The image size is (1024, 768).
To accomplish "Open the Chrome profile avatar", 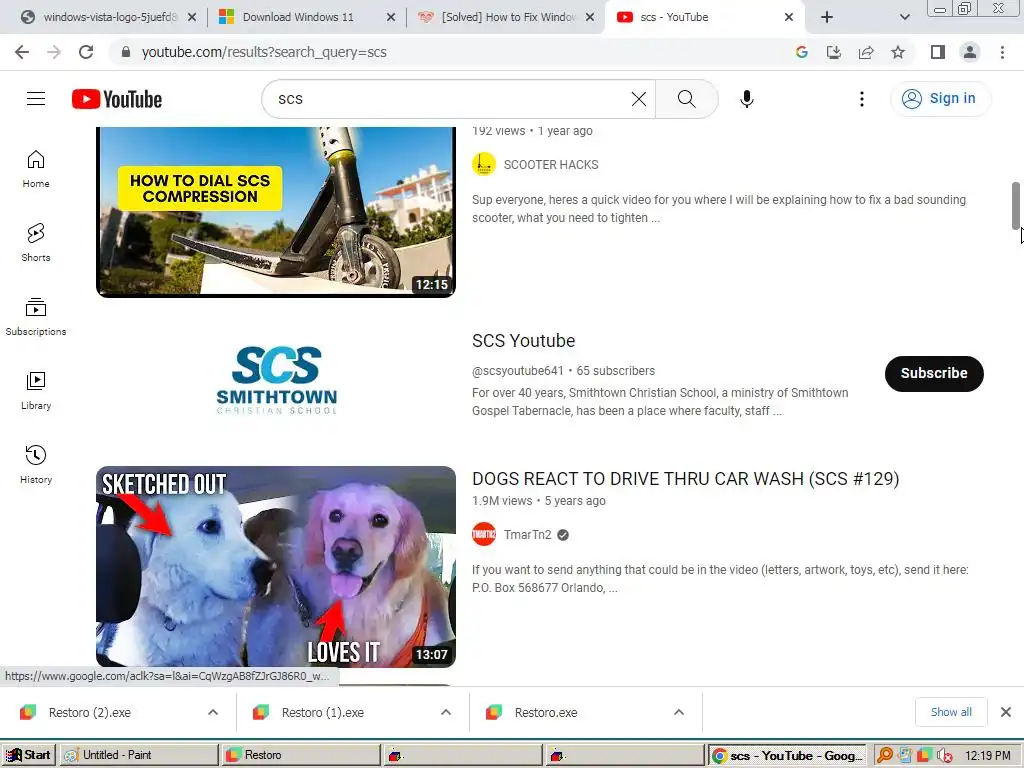I will click(970, 52).
